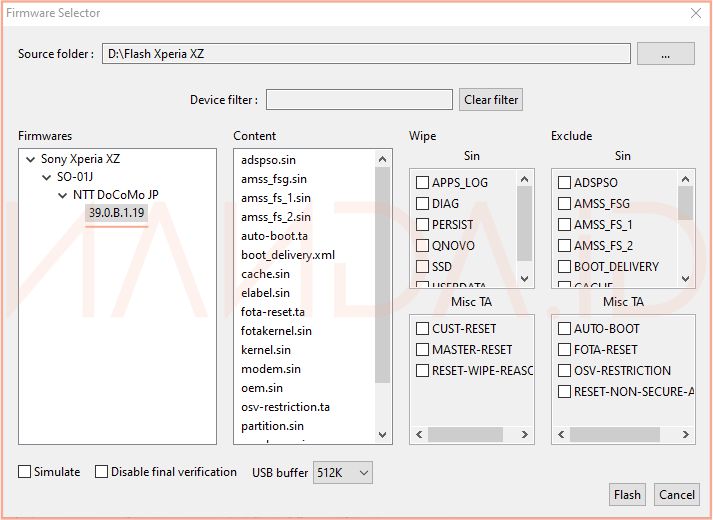Screen dimensions: 713x520
Task: Check APPS_LOG in the Wipe list
Action: (423, 183)
